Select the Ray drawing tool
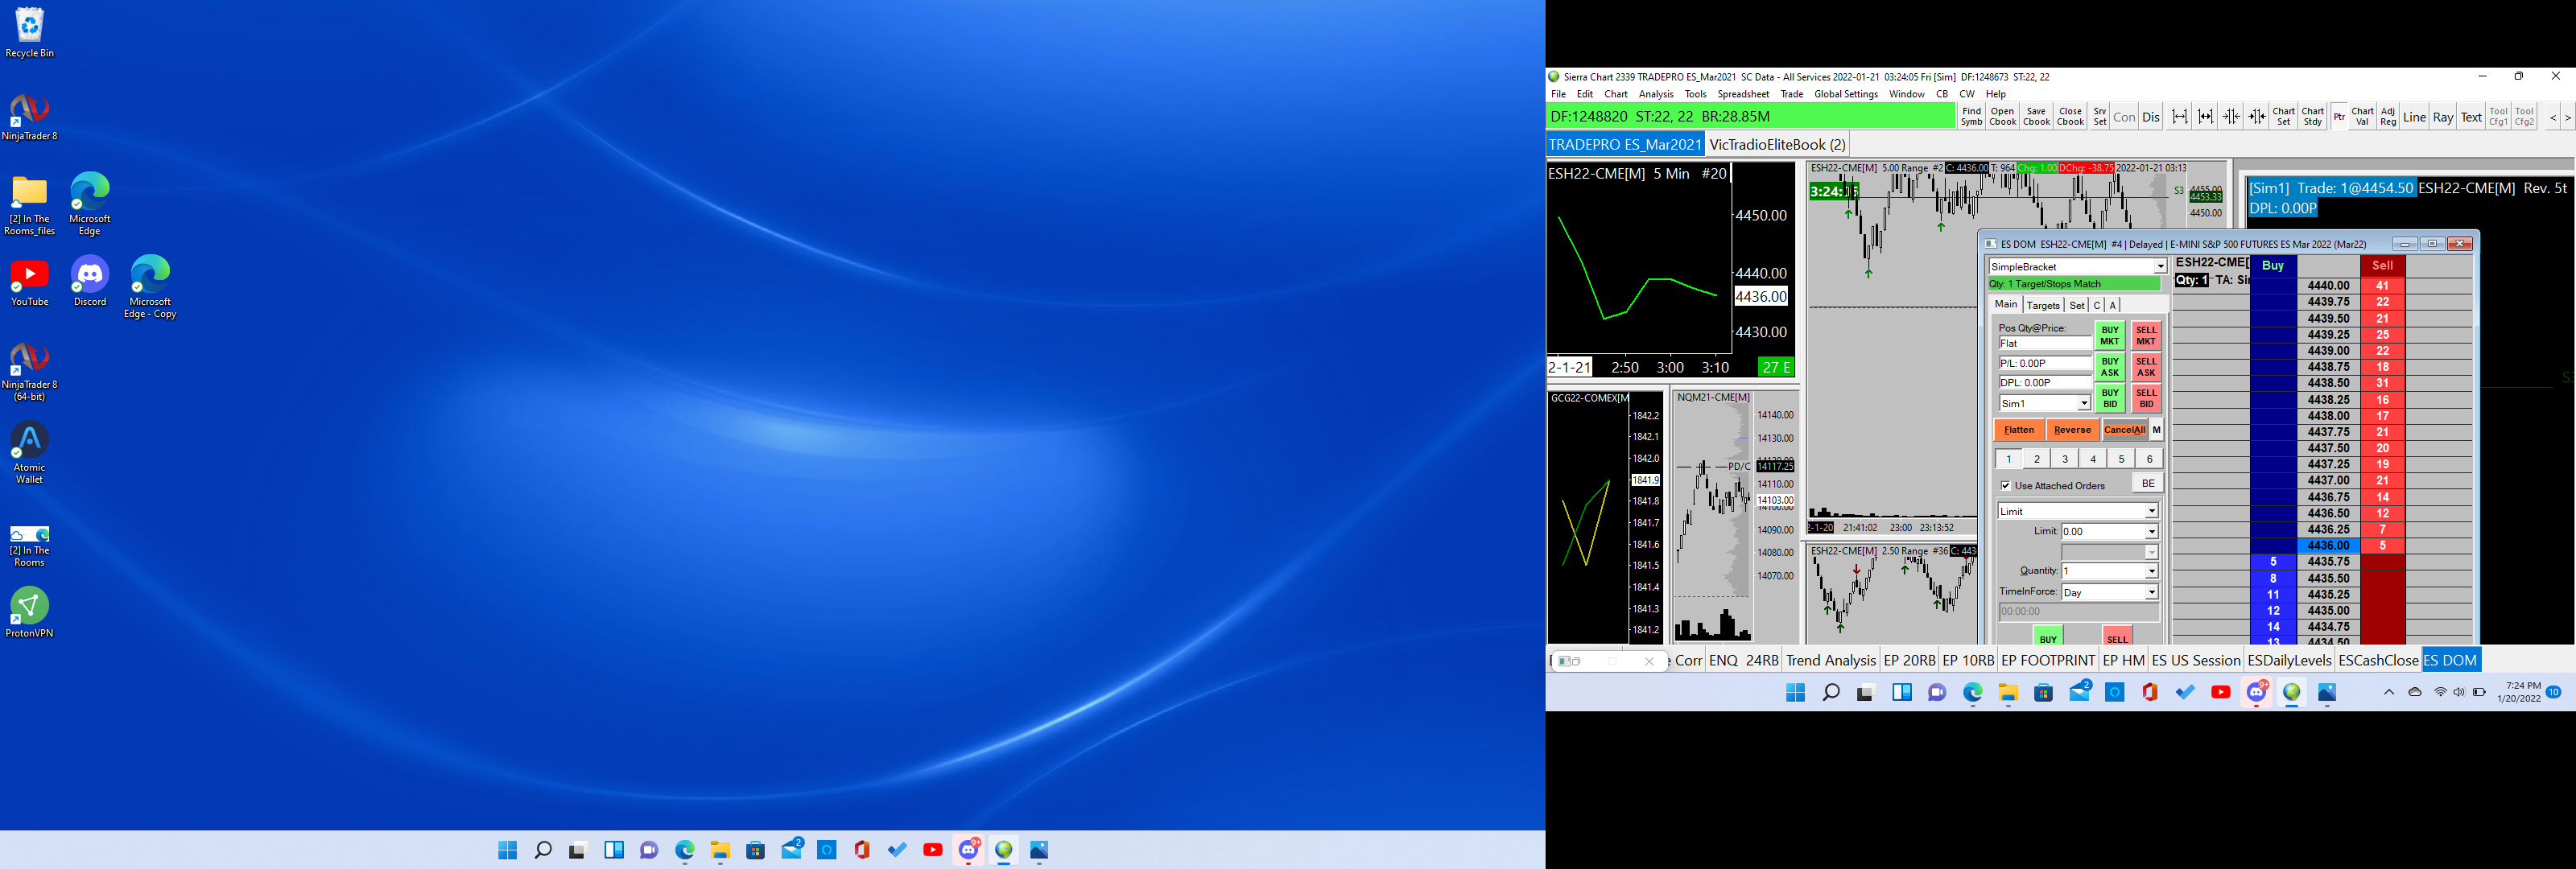 [x=2442, y=117]
